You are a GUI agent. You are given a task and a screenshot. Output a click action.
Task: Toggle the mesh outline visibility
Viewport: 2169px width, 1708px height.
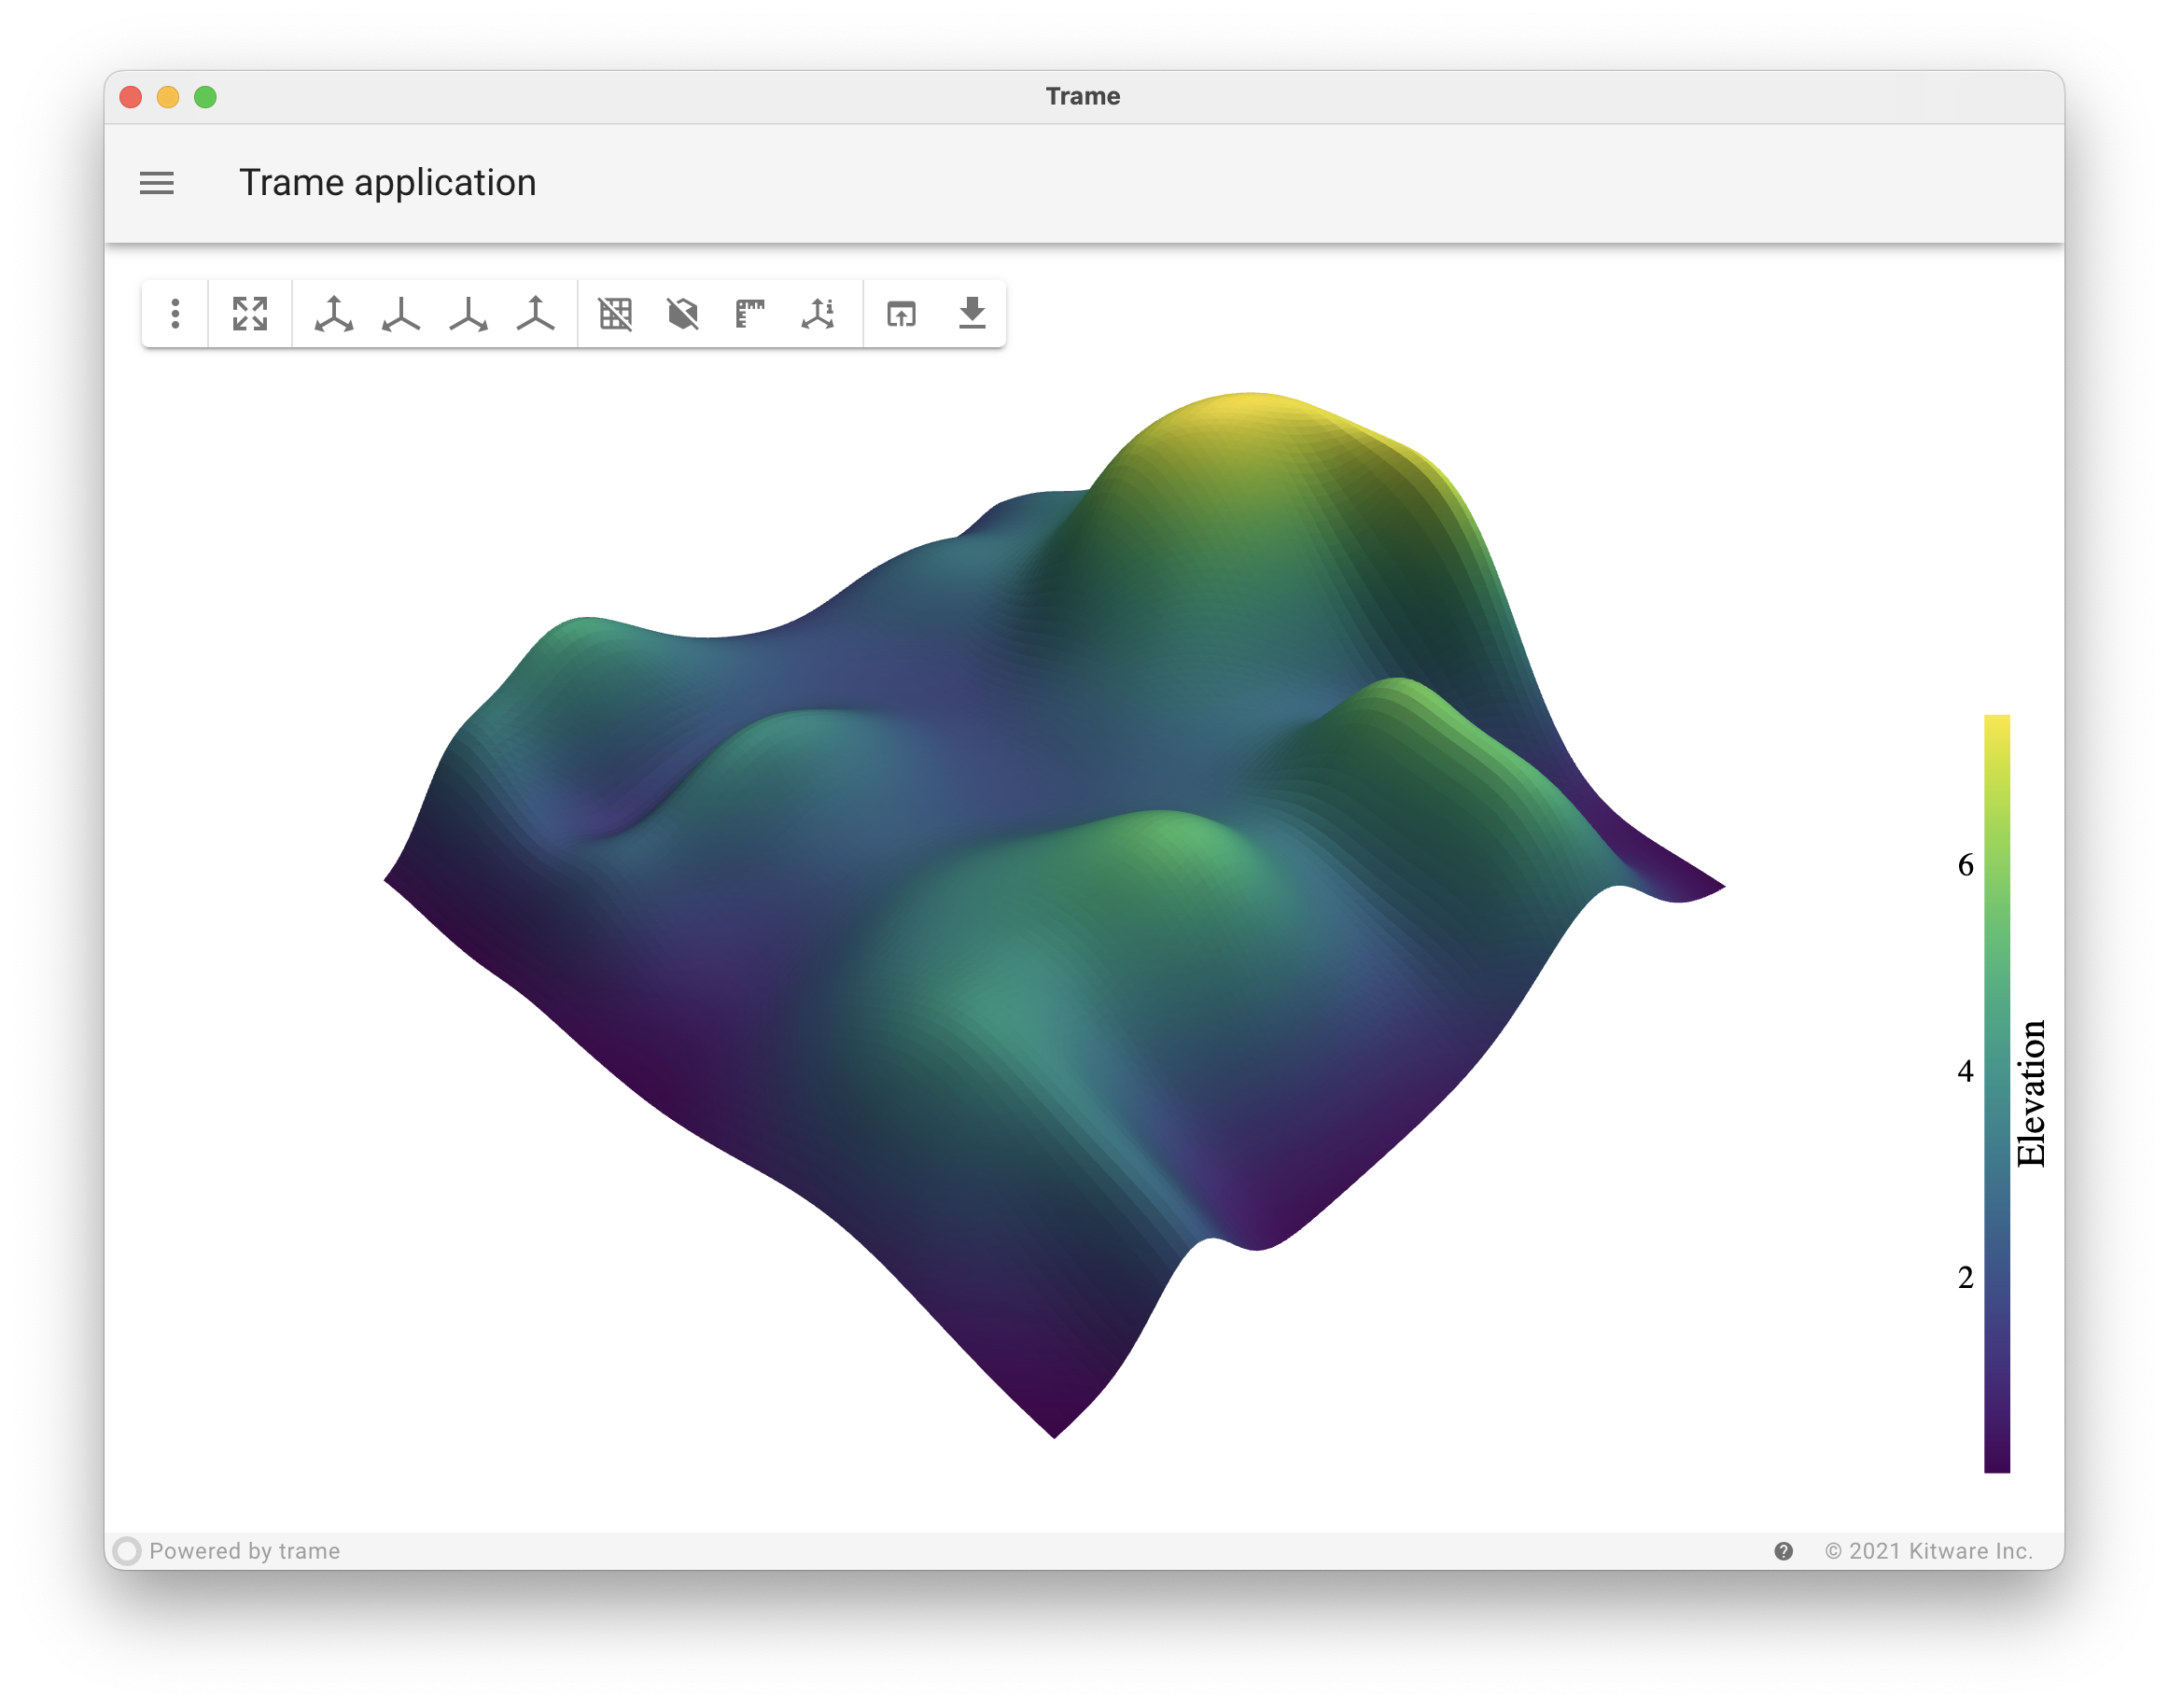[x=683, y=313]
